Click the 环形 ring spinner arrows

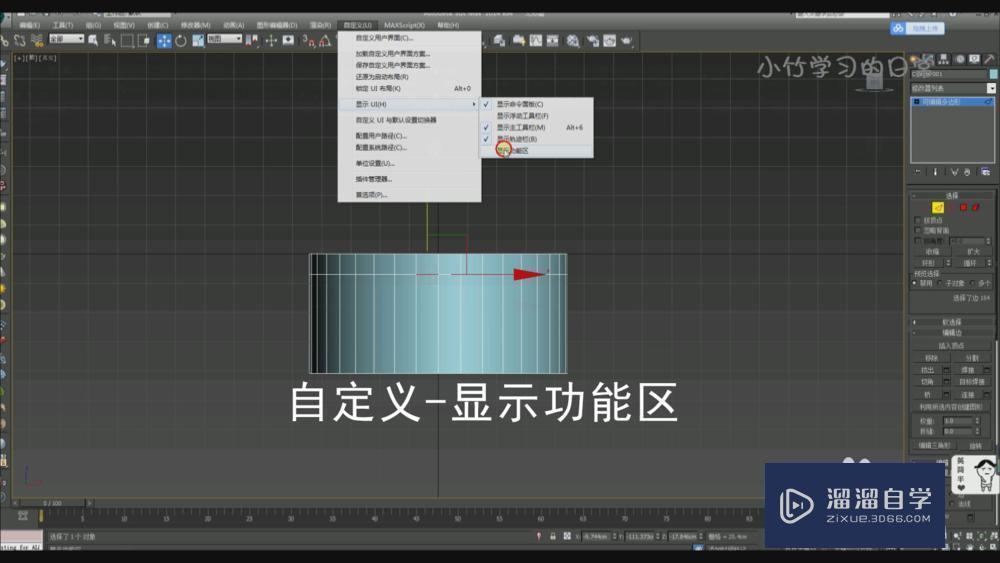(x=948, y=263)
